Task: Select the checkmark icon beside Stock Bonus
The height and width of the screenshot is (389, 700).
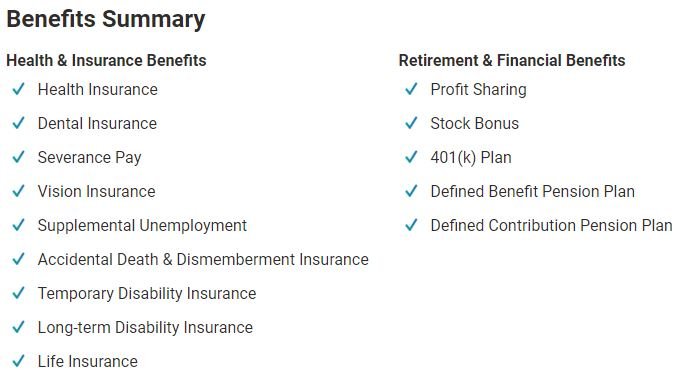Action: pos(411,123)
